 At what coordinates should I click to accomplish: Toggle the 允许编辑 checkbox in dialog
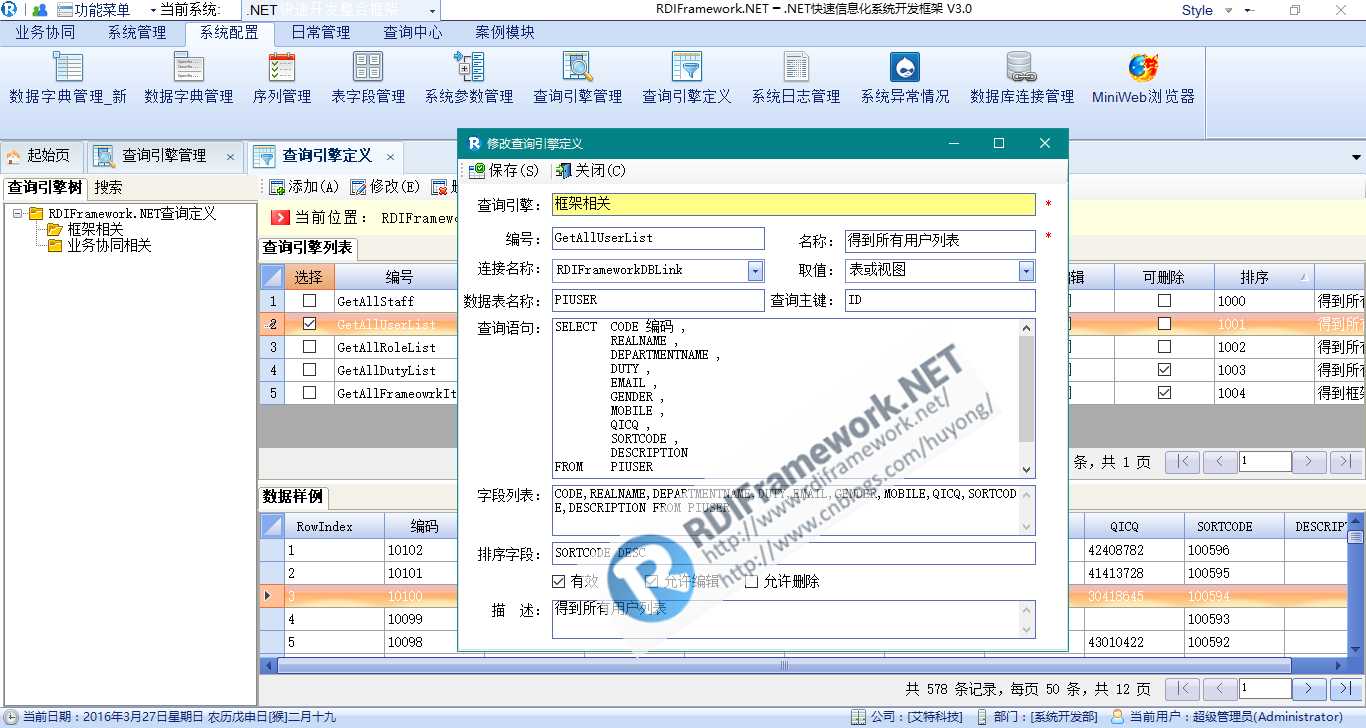click(x=652, y=581)
